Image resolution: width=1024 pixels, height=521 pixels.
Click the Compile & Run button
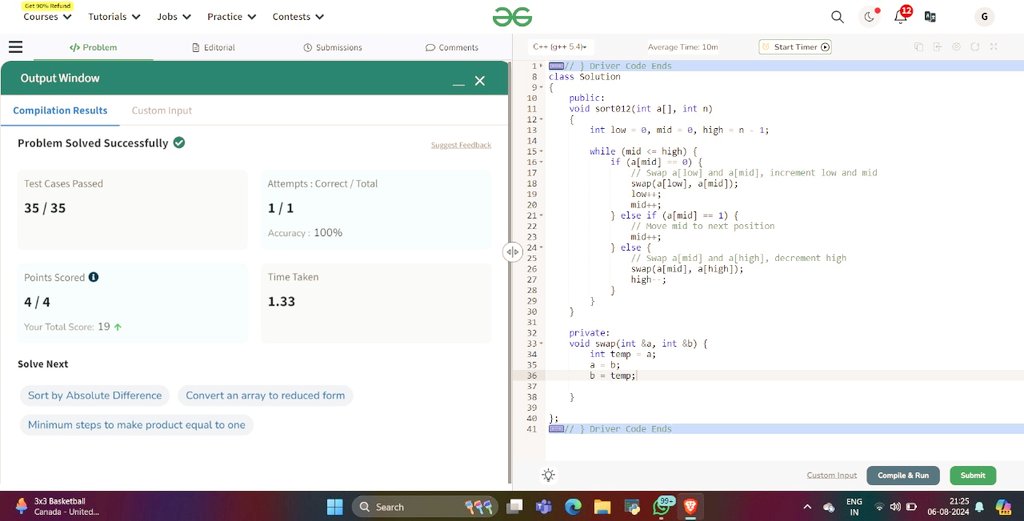pos(903,475)
